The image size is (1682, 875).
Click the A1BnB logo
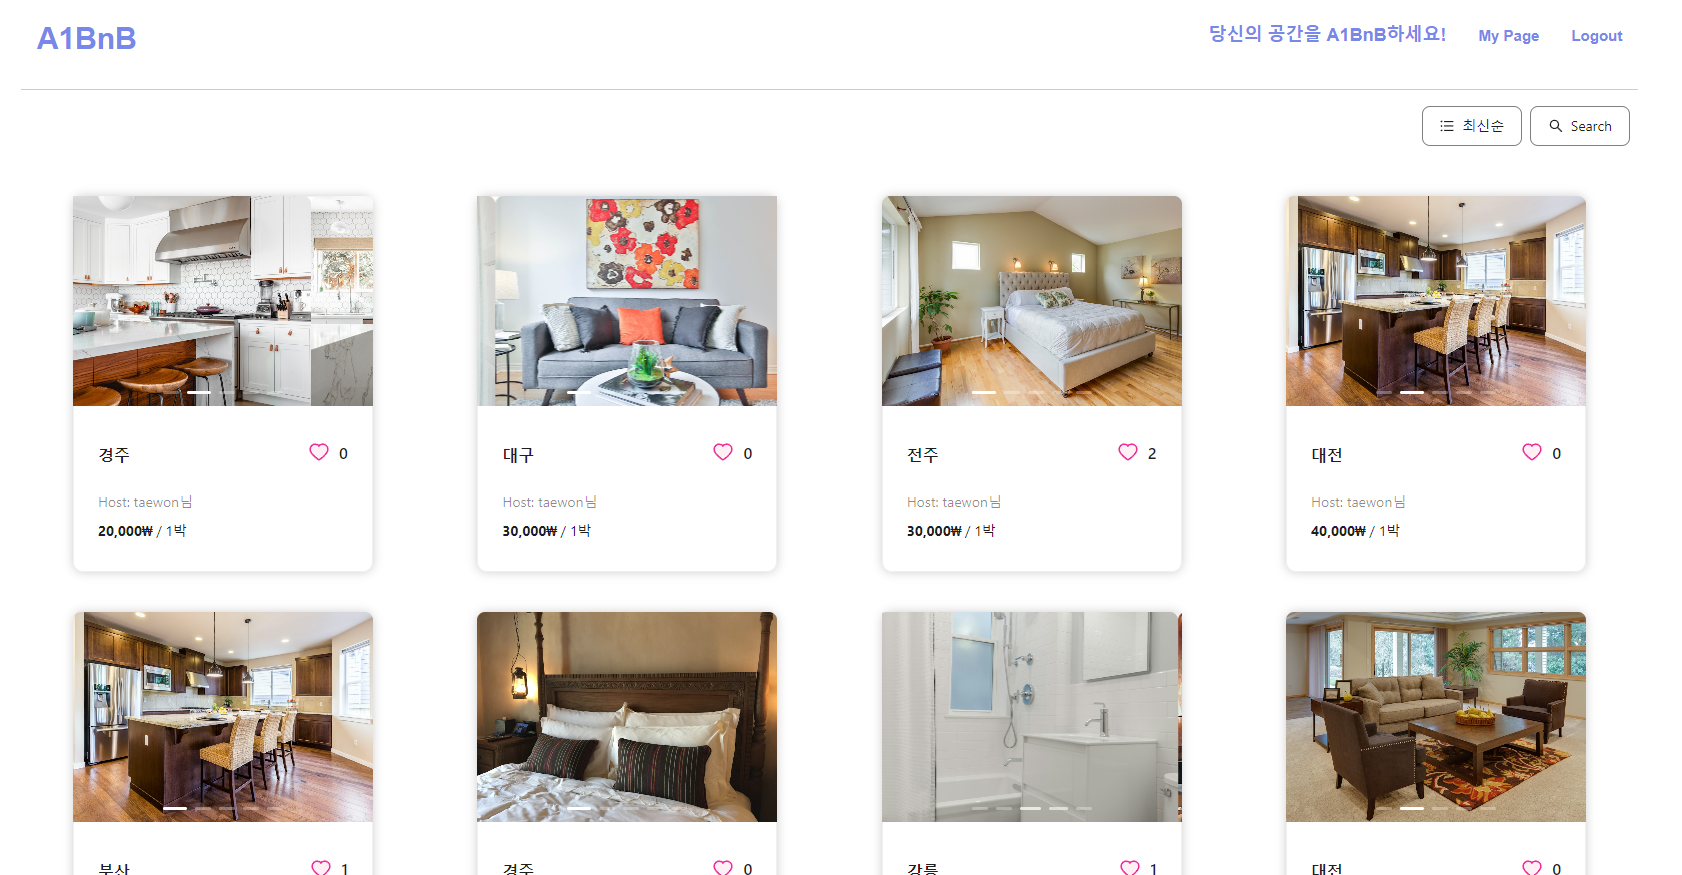click(x=87, y=38)
